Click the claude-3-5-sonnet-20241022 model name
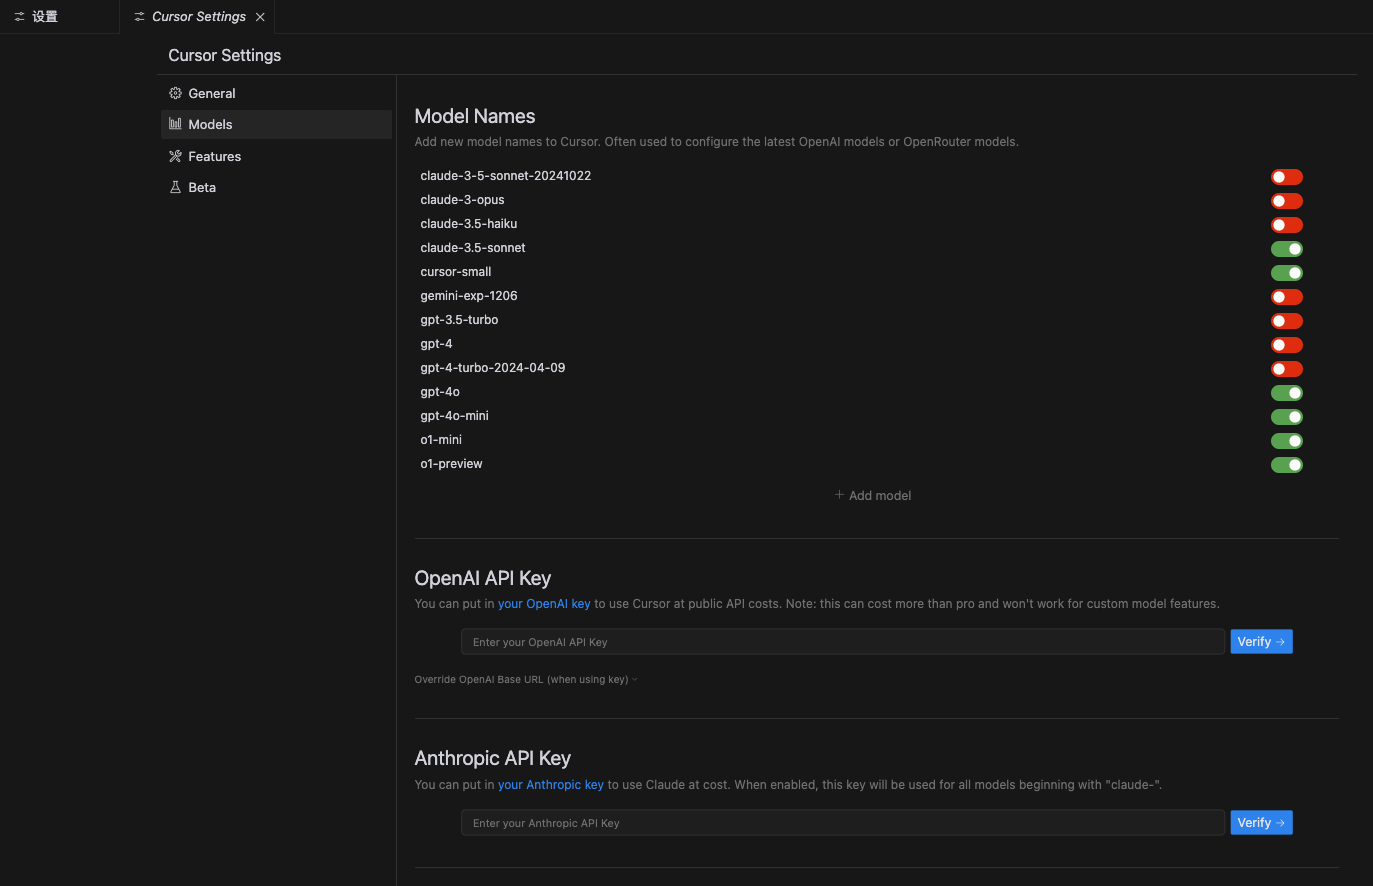 pyautogui.click(x=506, y=176)
